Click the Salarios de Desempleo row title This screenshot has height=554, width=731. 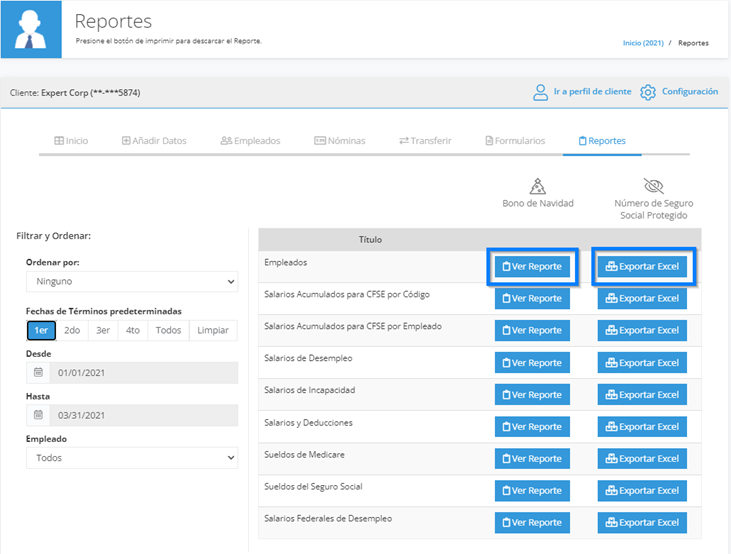(308, 358)
